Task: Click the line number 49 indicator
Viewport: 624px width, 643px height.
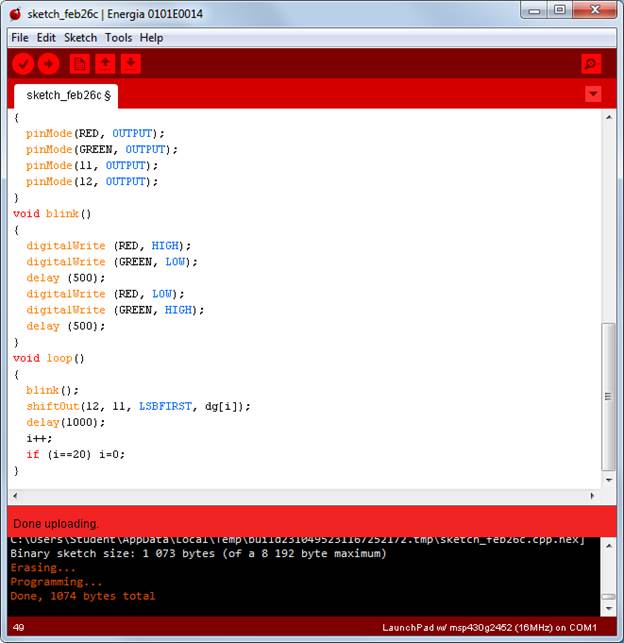Action: 18,627
